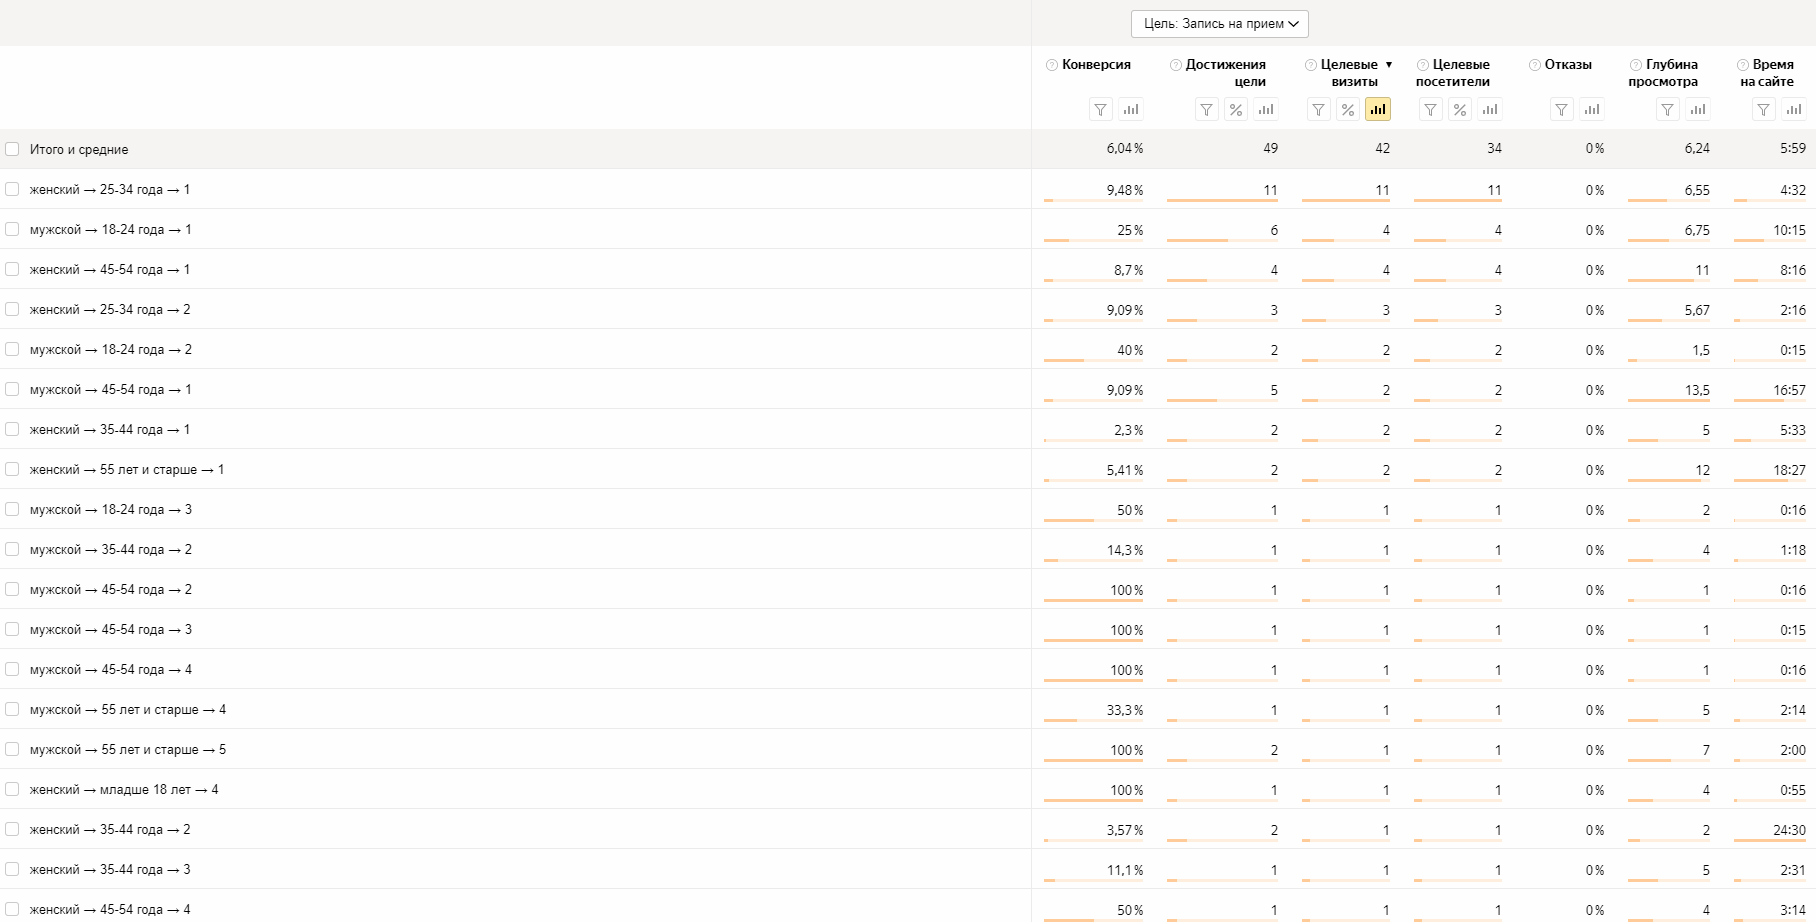Viewport: 1816px width, 922px height.
Task: Sort by Время на сайте column header
Action: coord(1767,73)
